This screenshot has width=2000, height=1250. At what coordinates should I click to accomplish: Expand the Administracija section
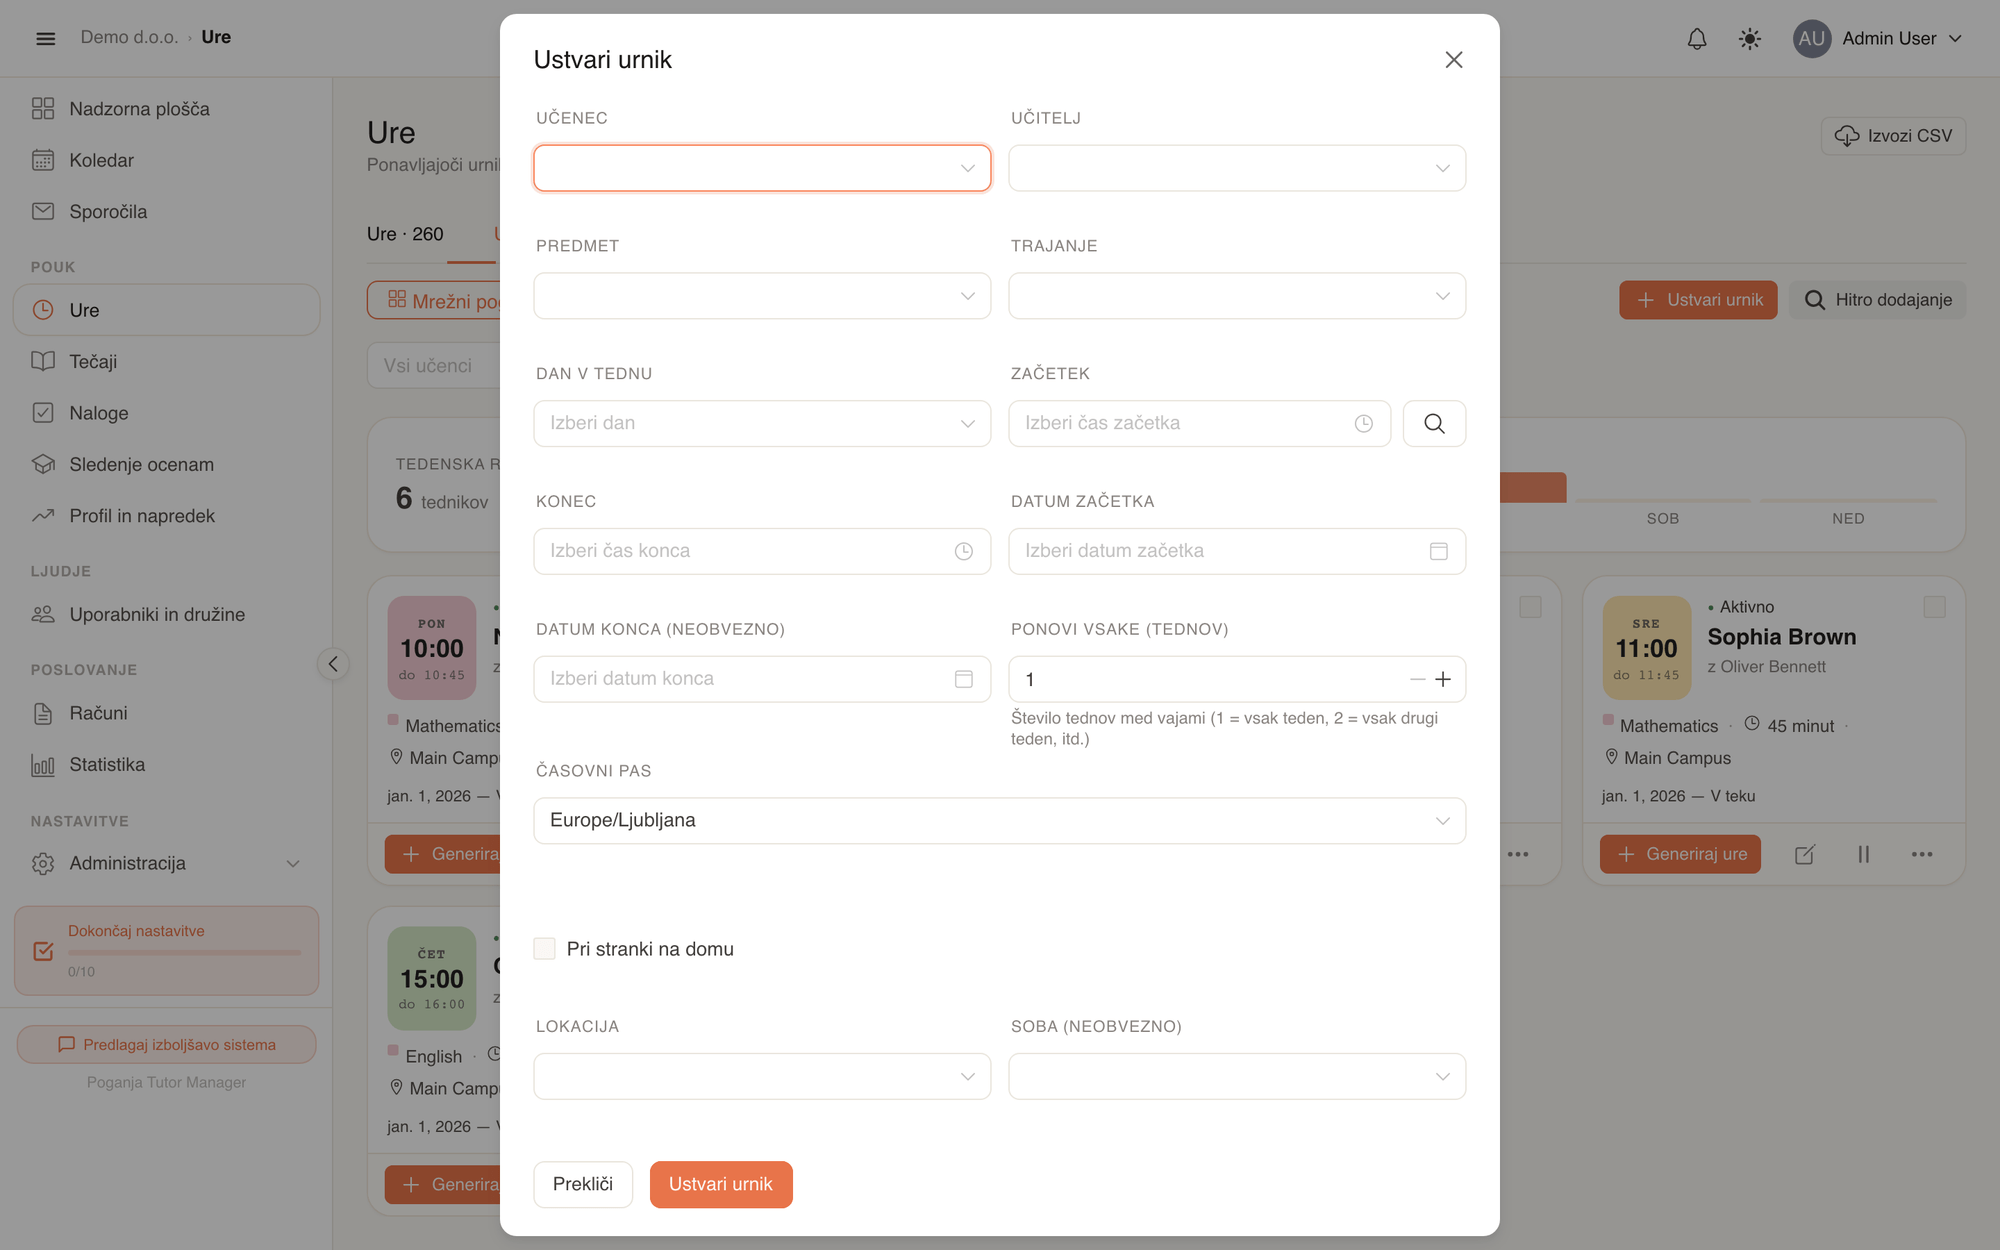point(166,863)
